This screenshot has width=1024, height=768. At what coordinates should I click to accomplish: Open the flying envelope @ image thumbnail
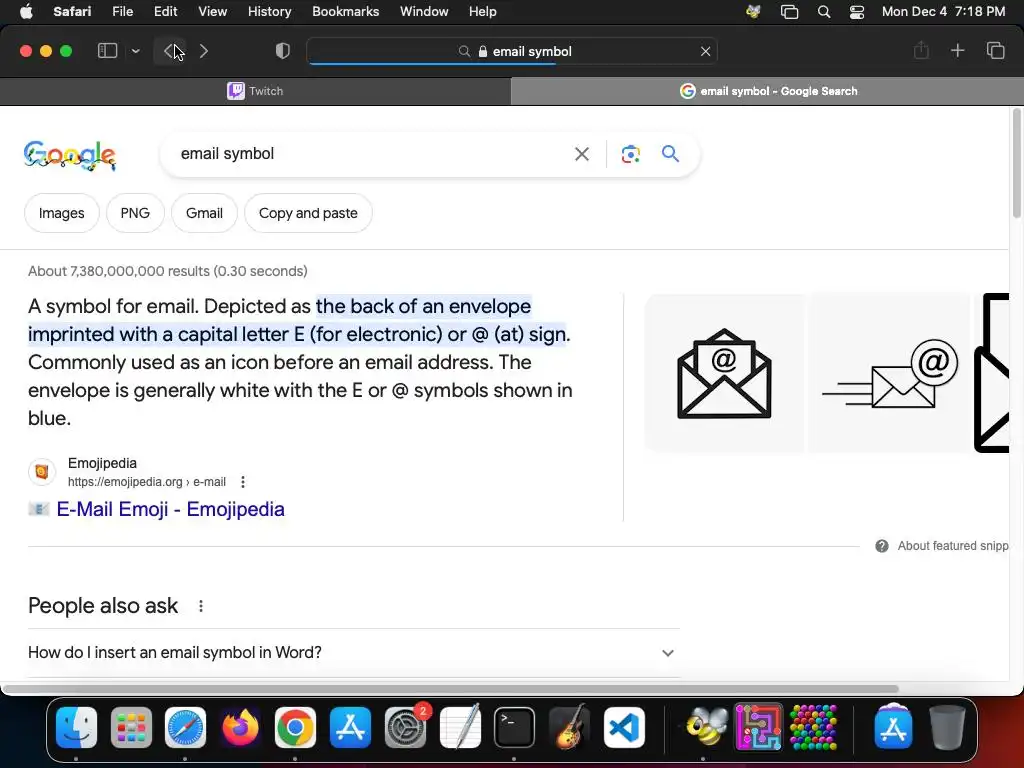point(889,373)
